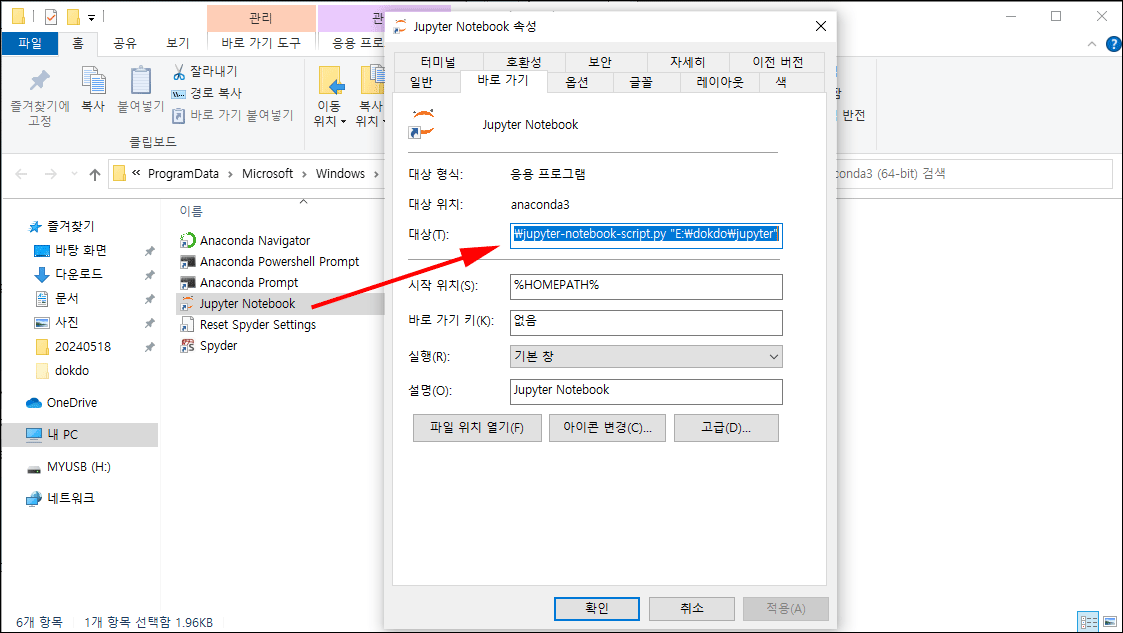Click the Explorer back arrow
The image size is (1123, 633).
coord(21,174)
